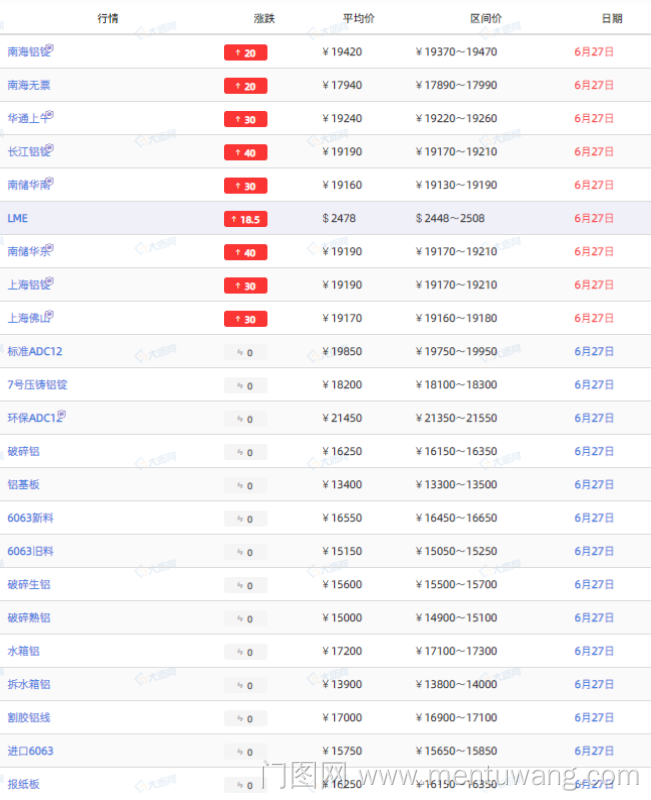Viewport: 651px width, 800px height.
Task: Click the 6月27日 date in 水箱铝 row
Action: (594, 651)
